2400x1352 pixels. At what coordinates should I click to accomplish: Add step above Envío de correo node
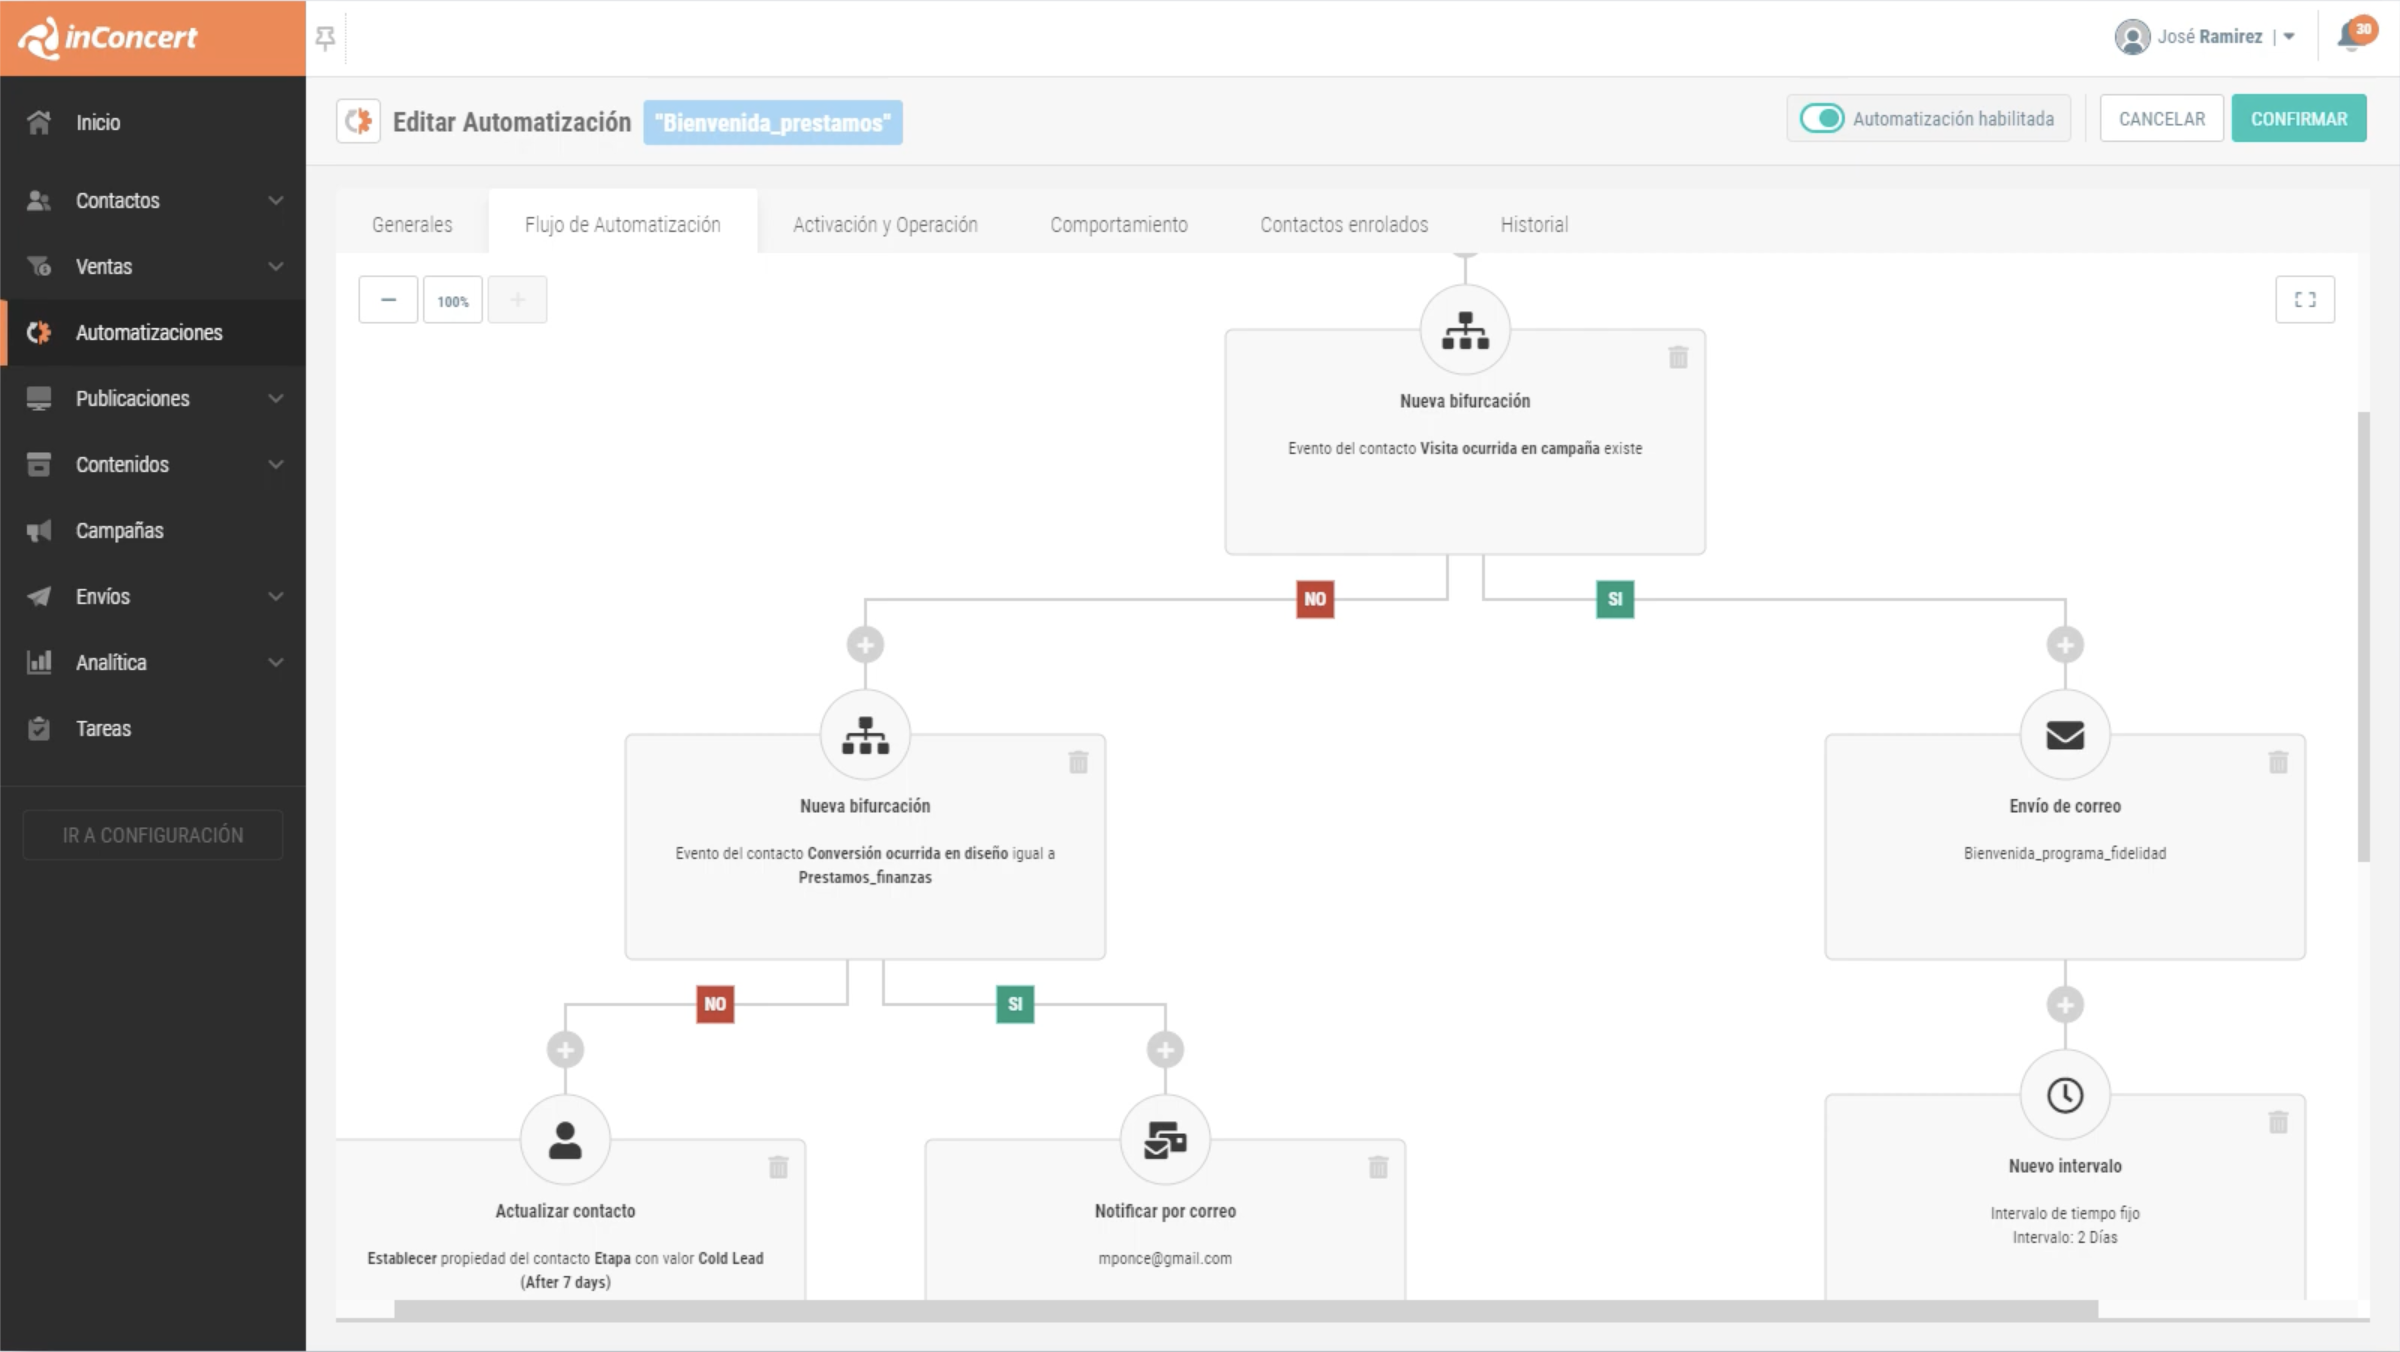(2065, 645)
